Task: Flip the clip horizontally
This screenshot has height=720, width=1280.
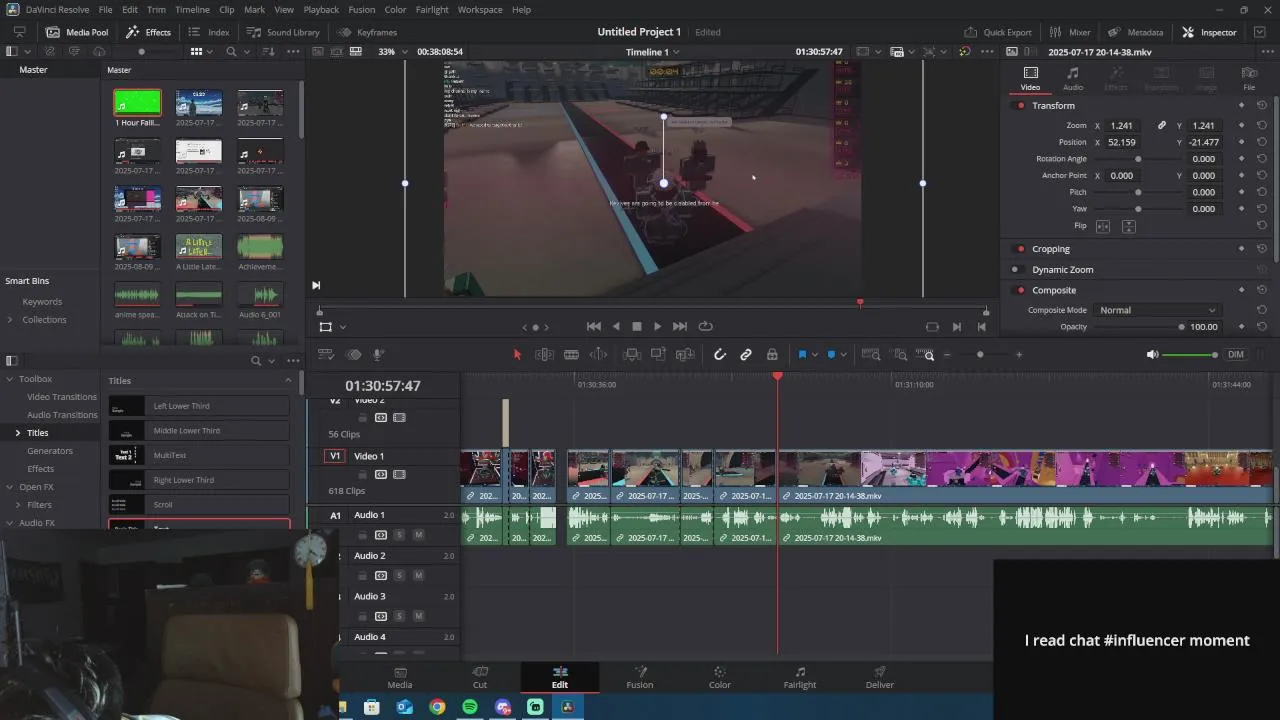Action: 1104,227
